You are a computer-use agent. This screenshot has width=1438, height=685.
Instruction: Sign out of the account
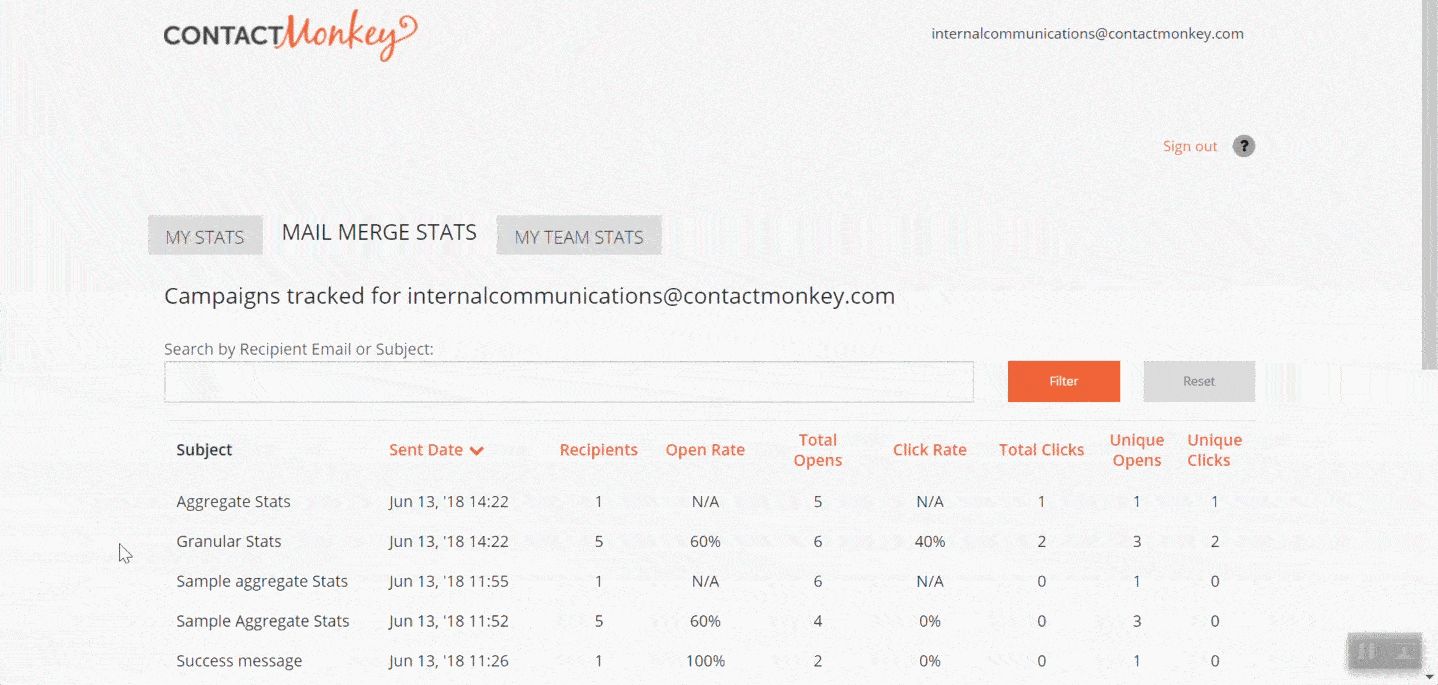coord(1190,146)
